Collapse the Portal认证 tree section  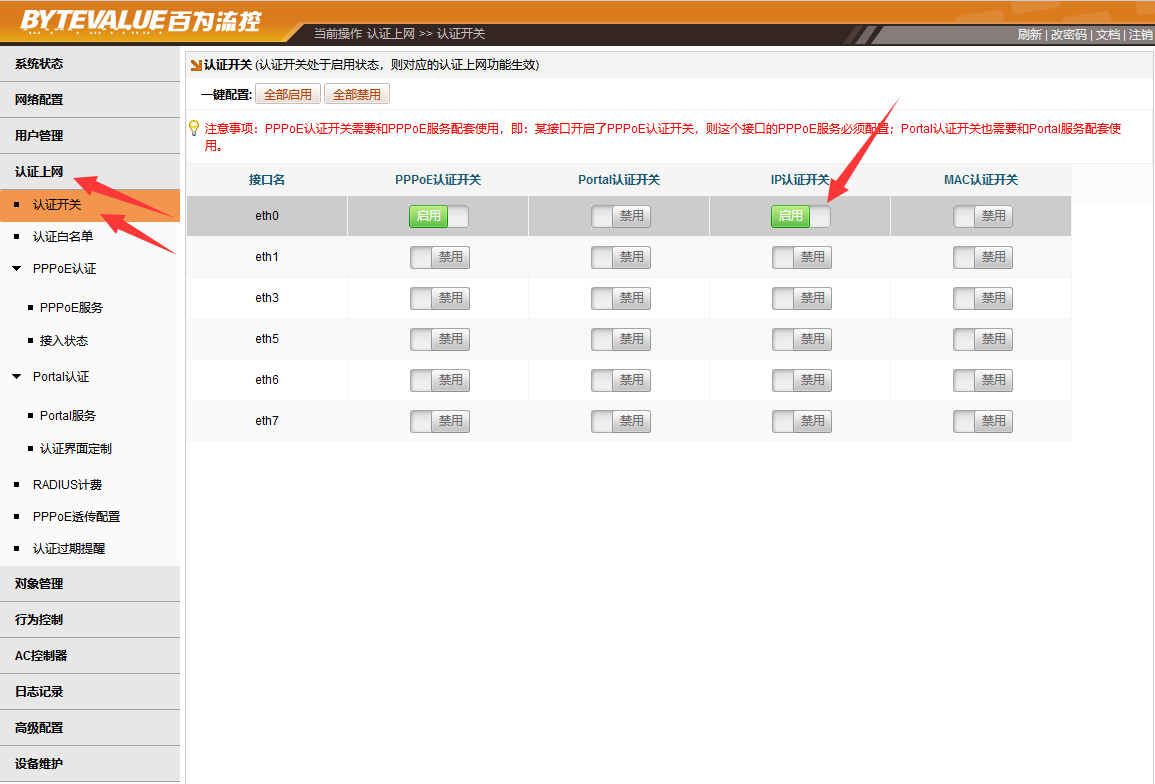[x=16, y=377]
